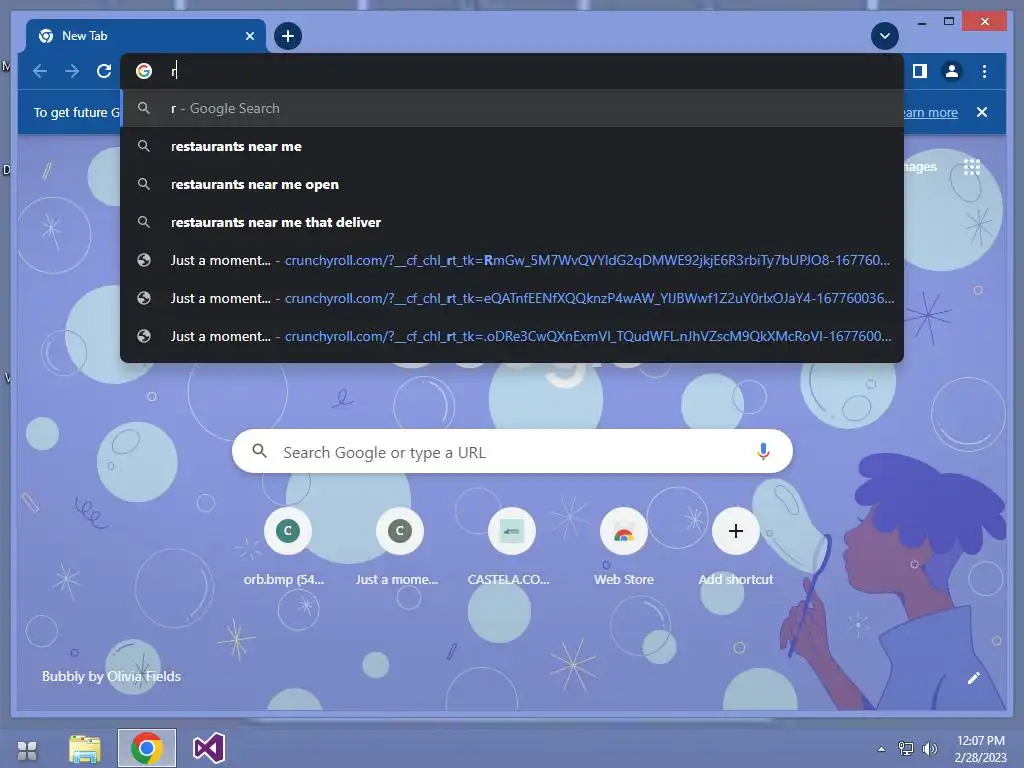The width and height of the screenshot is (1024, 768).
Task: Launch Visual Studio from taskbar
Action: coord(208,748)
